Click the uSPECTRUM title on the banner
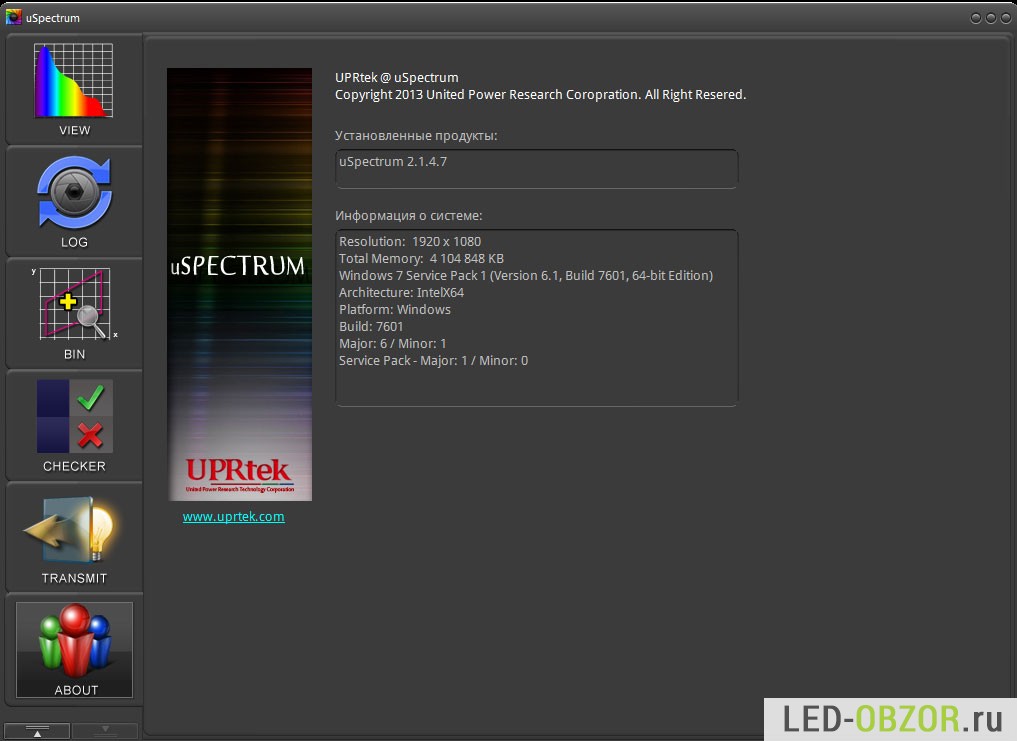This screenshot has width=1017, height=741. pos(237,266)
